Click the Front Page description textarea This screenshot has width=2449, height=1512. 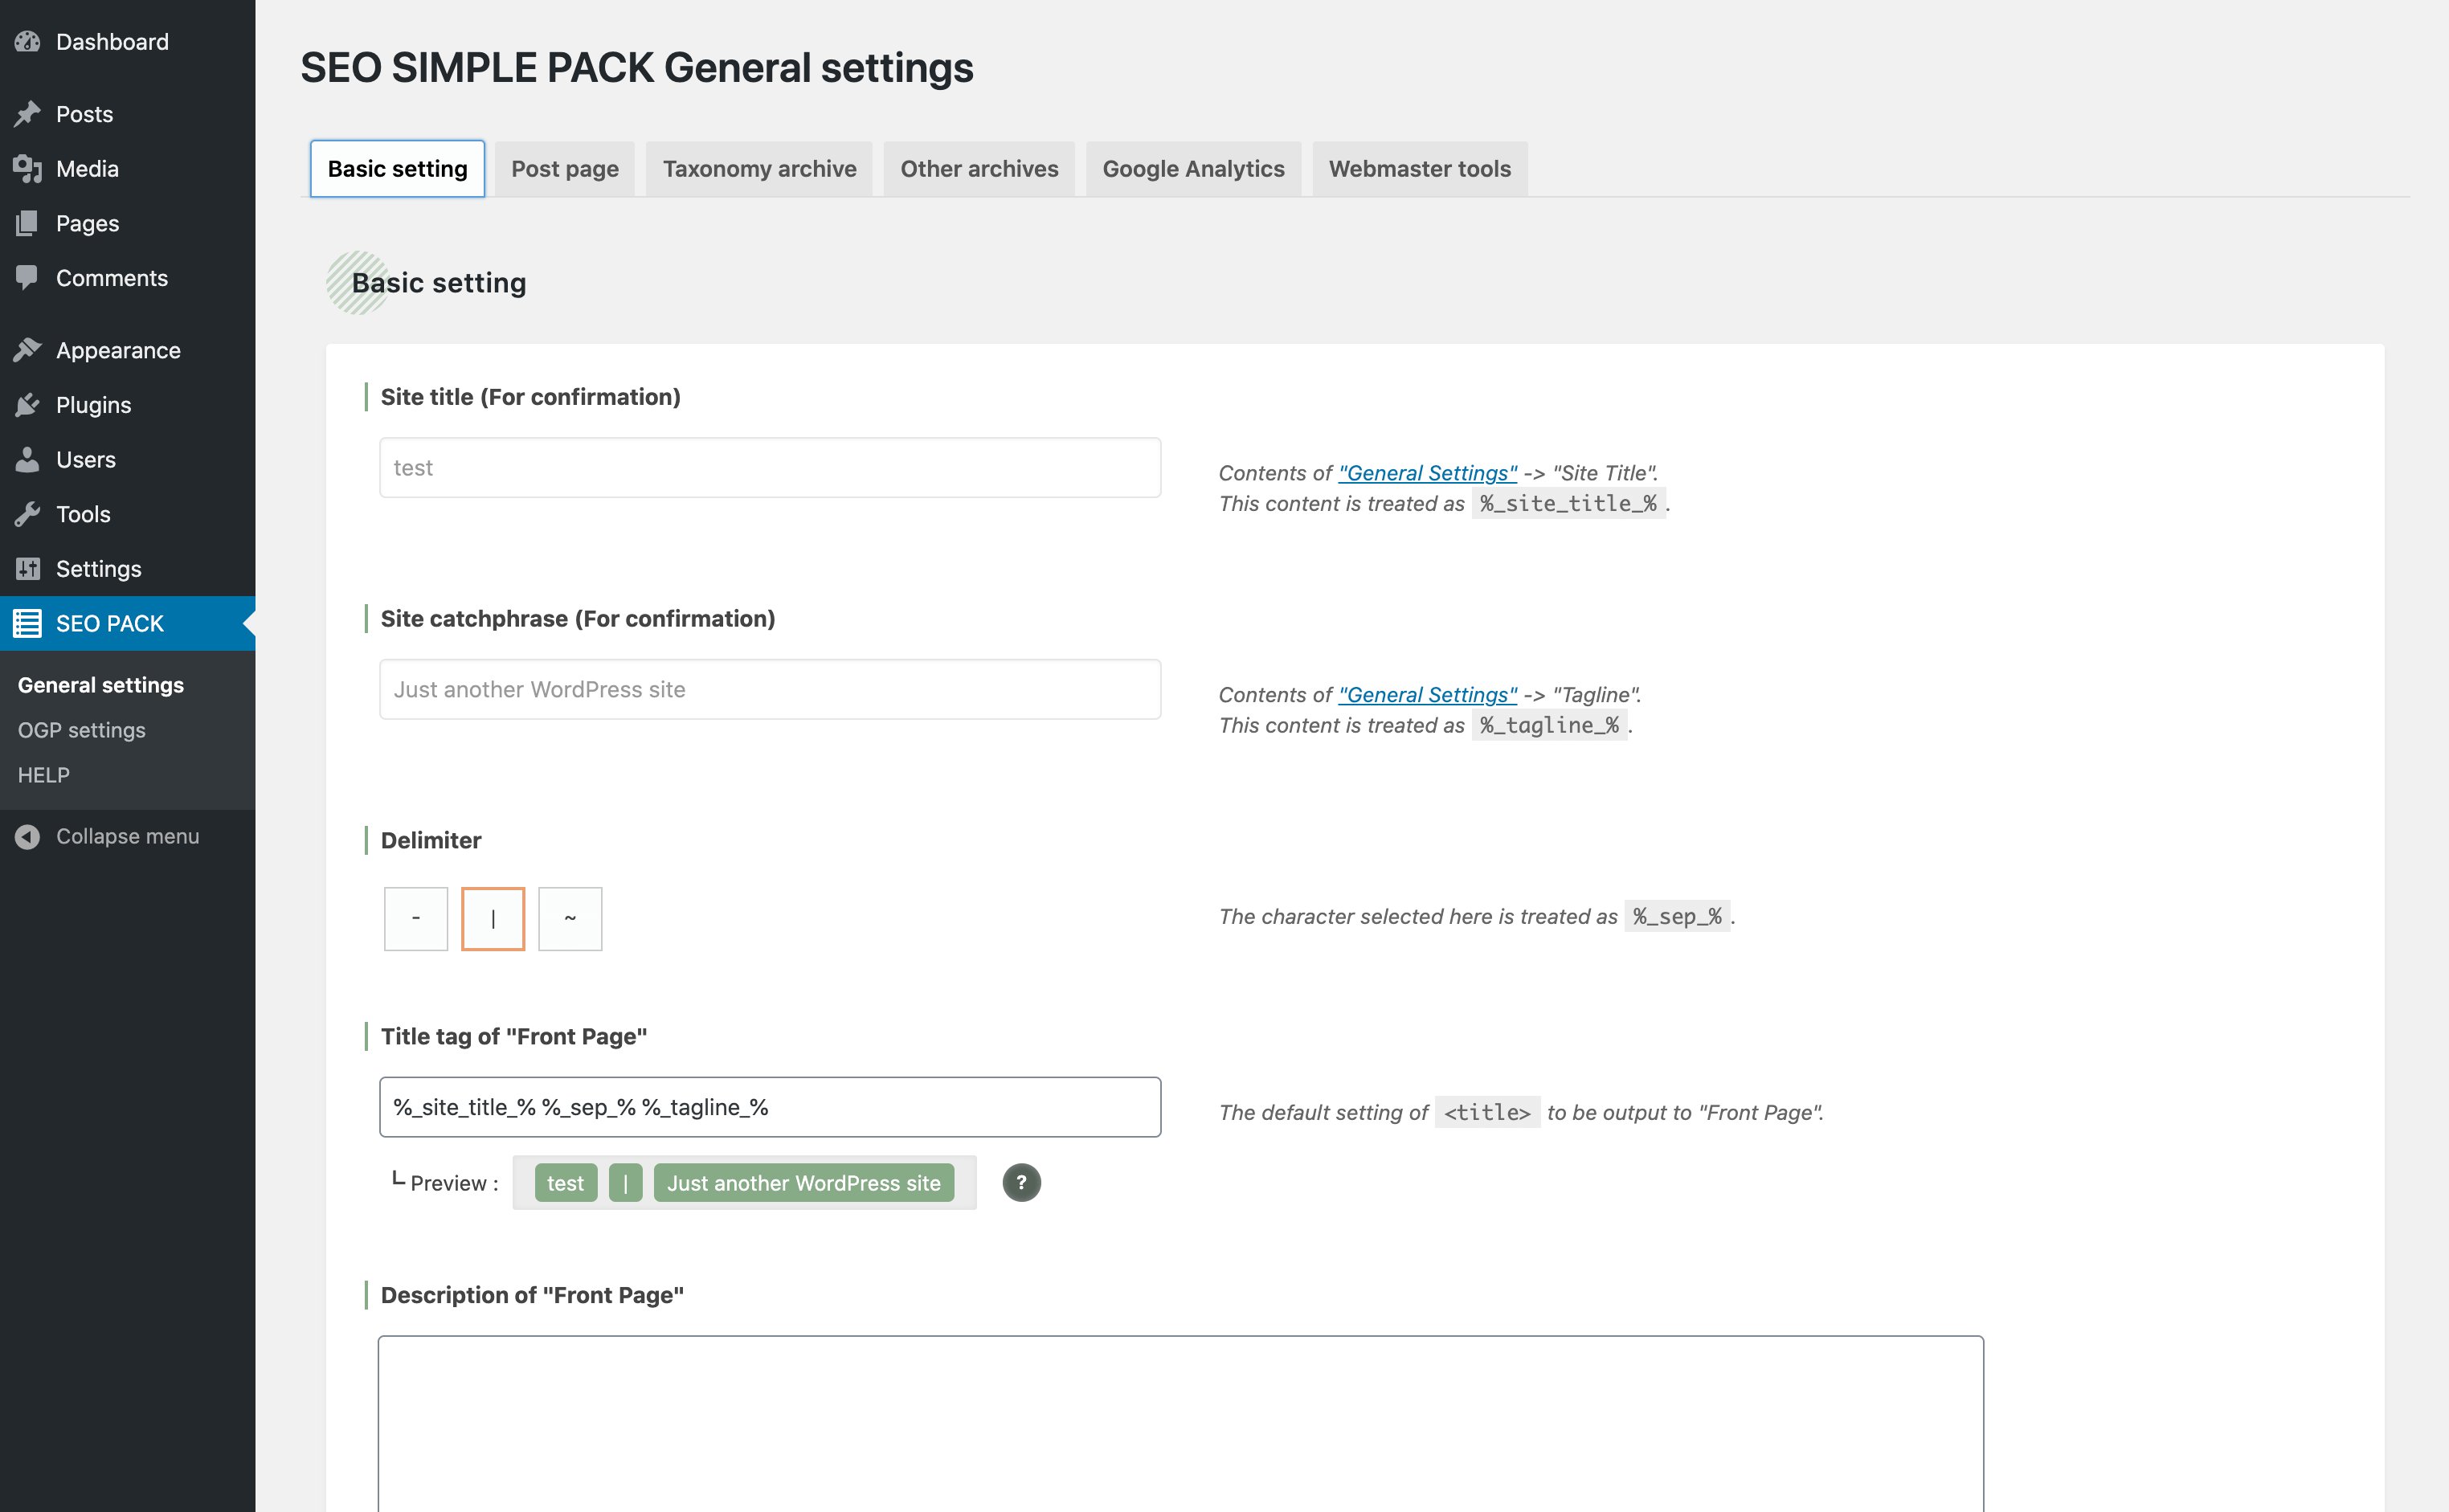1180,1424
